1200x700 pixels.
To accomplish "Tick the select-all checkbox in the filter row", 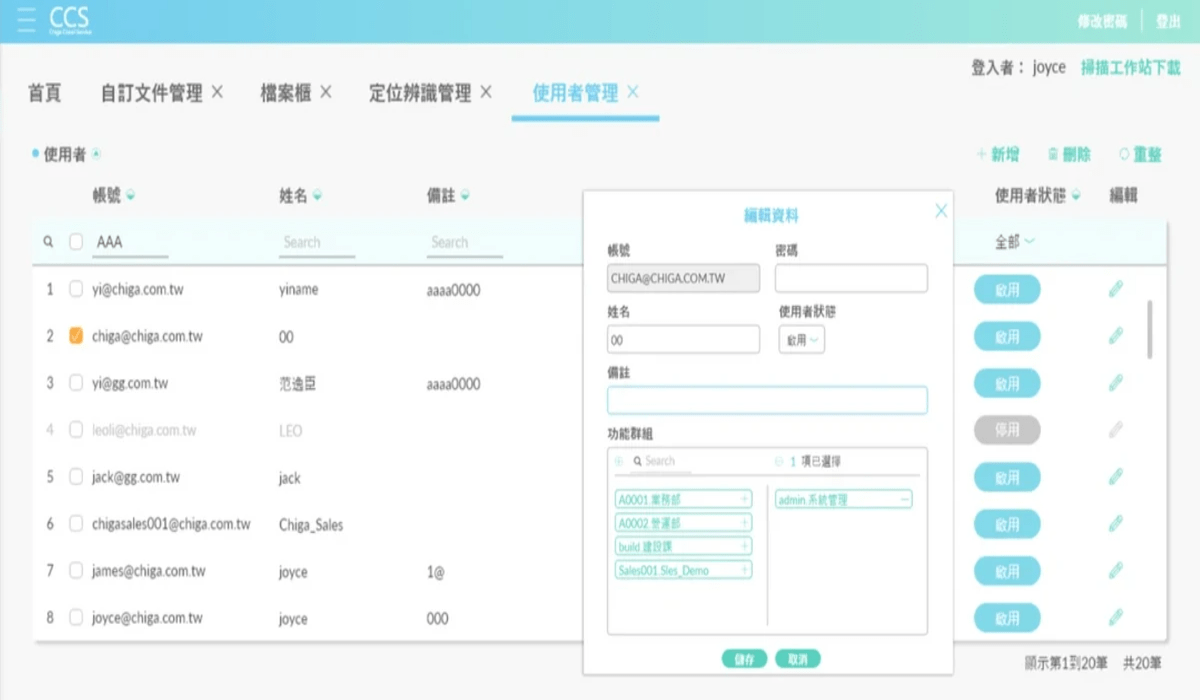I will tap(76, 242).
